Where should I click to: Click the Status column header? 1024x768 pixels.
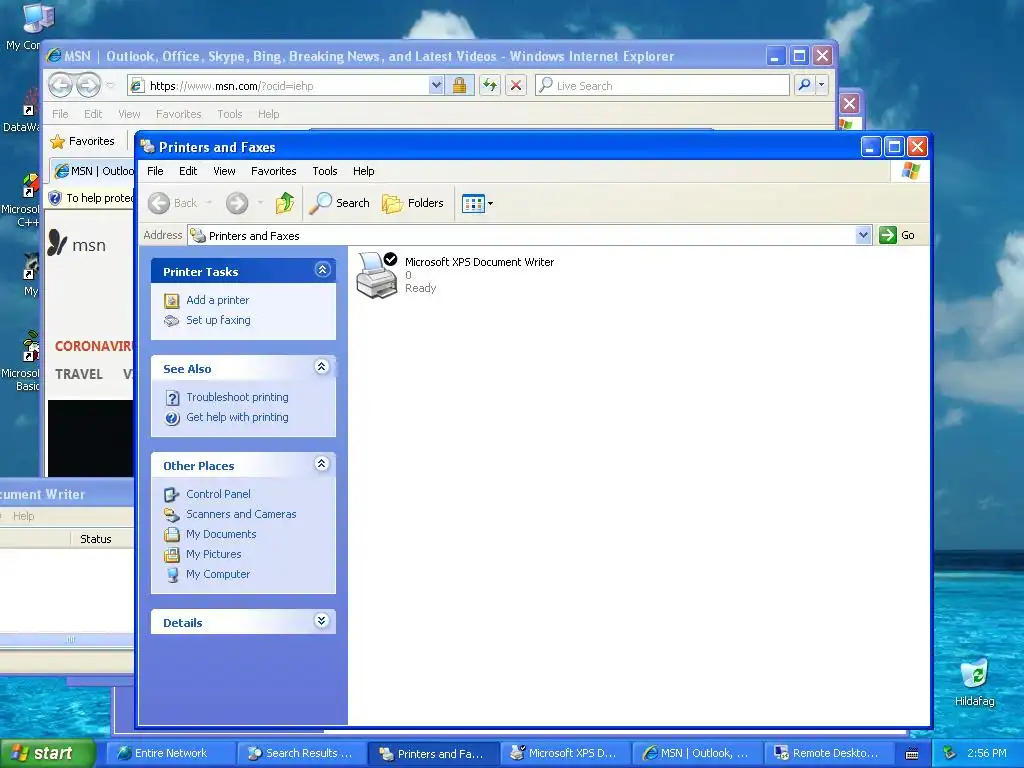tap(96, 539)
